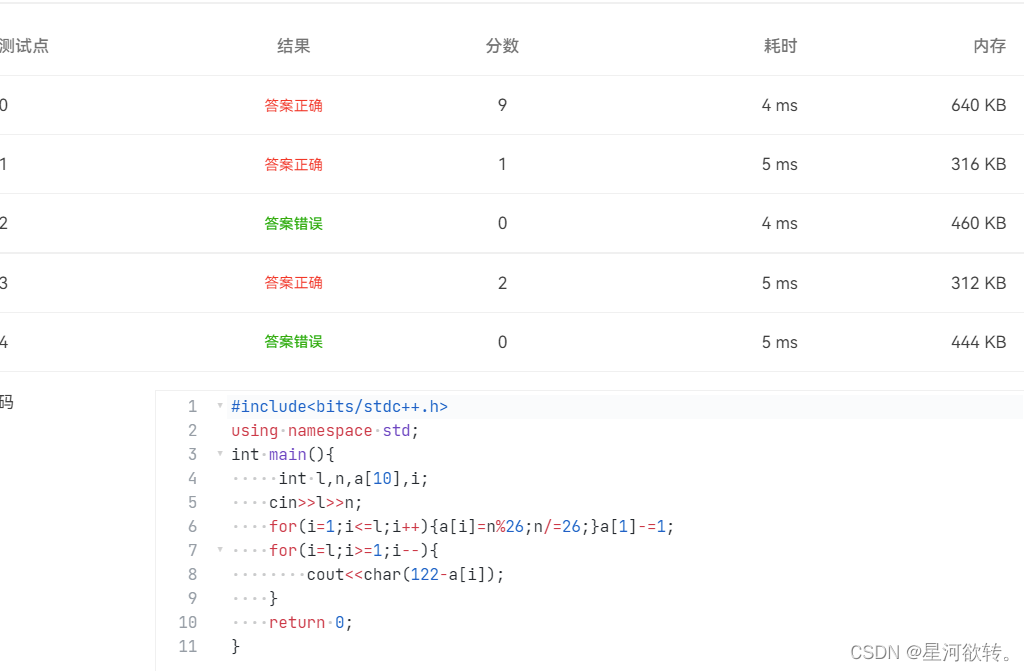Click the 640 KB memory value
Image resolution: width=1024 pixels, height=671 pixels.
click(x=978, y=105)
